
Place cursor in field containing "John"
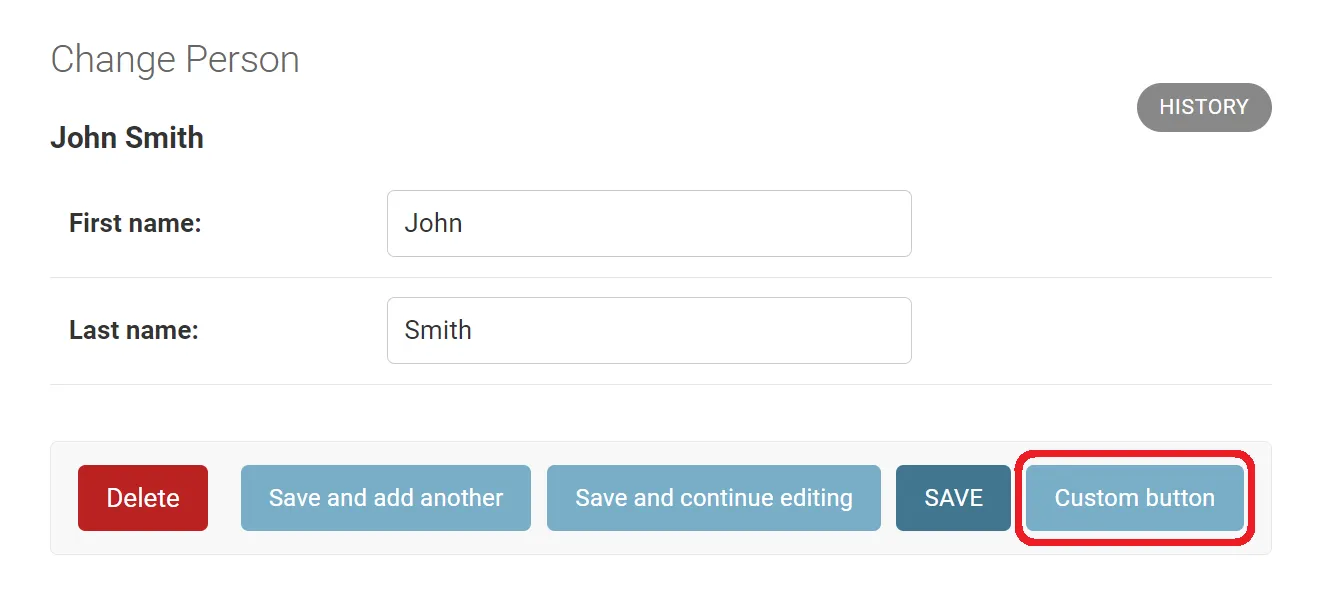tap(649, 223)
